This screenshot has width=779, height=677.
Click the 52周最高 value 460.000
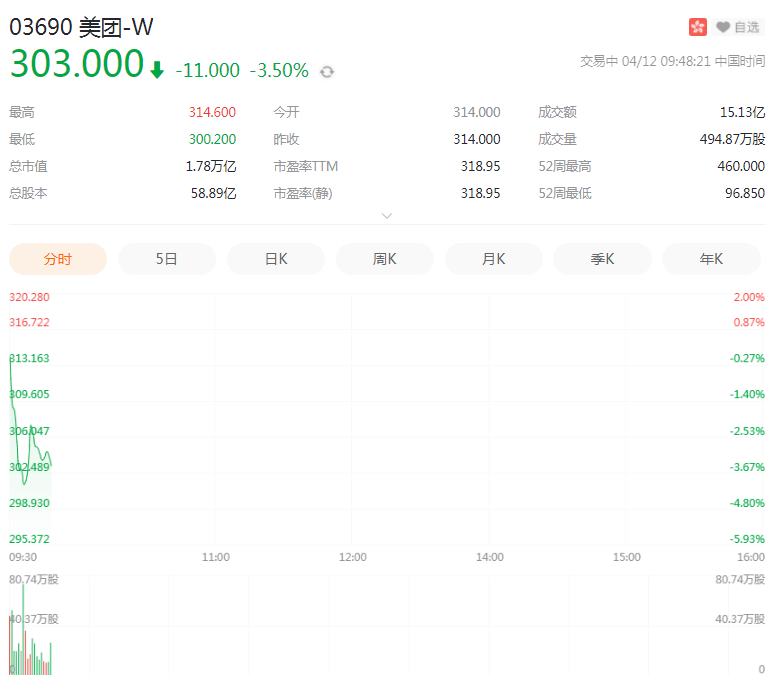[x=740, y=166]
